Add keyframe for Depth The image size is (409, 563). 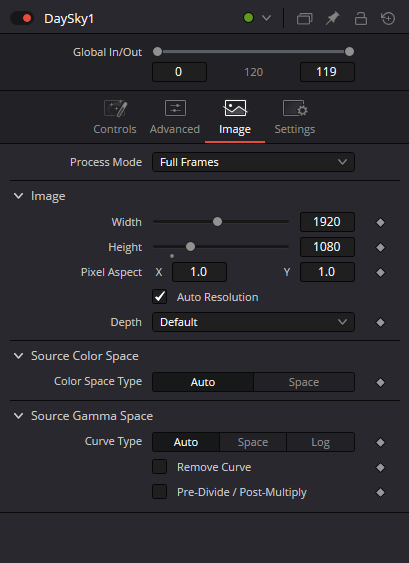380,322
